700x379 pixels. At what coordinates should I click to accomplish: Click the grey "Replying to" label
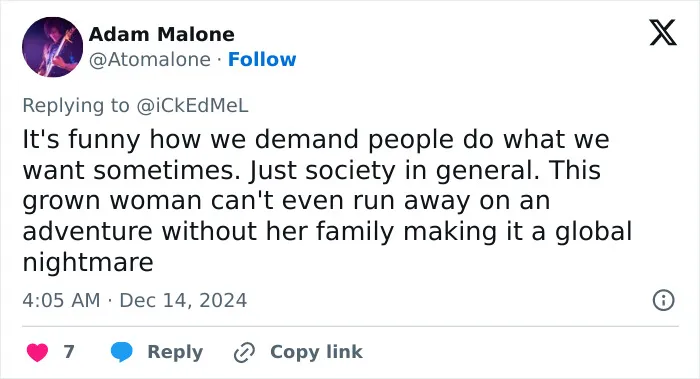[76, 106]
